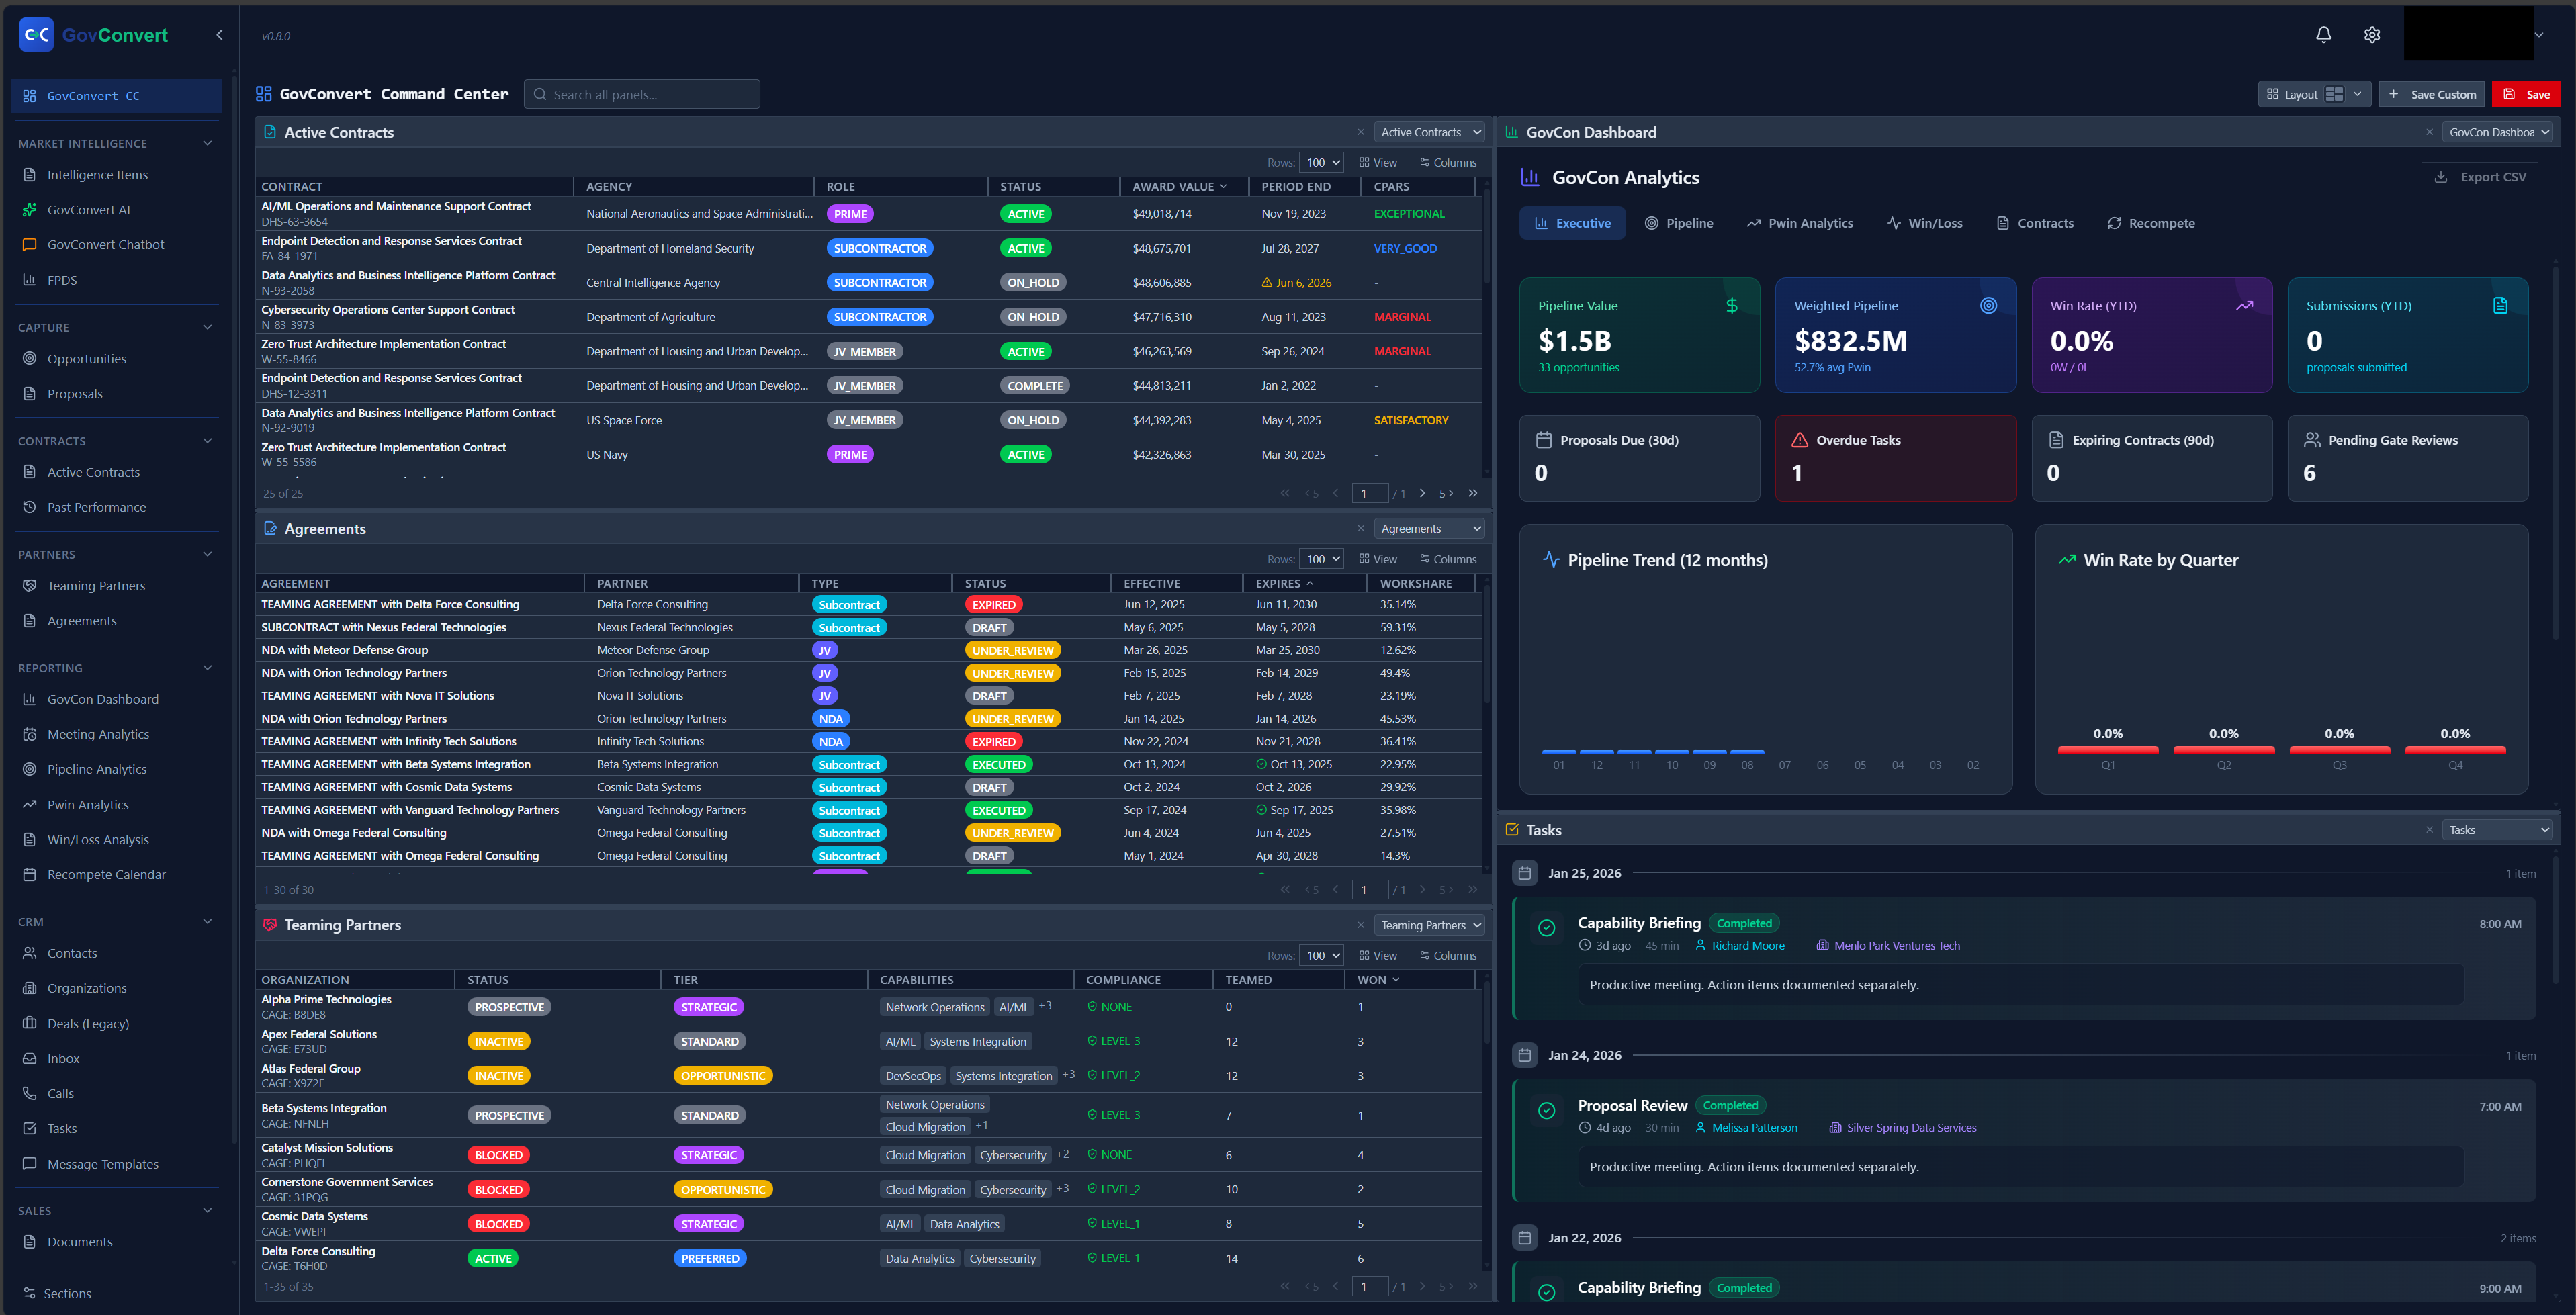Click the notifications bell icon

2323,34
